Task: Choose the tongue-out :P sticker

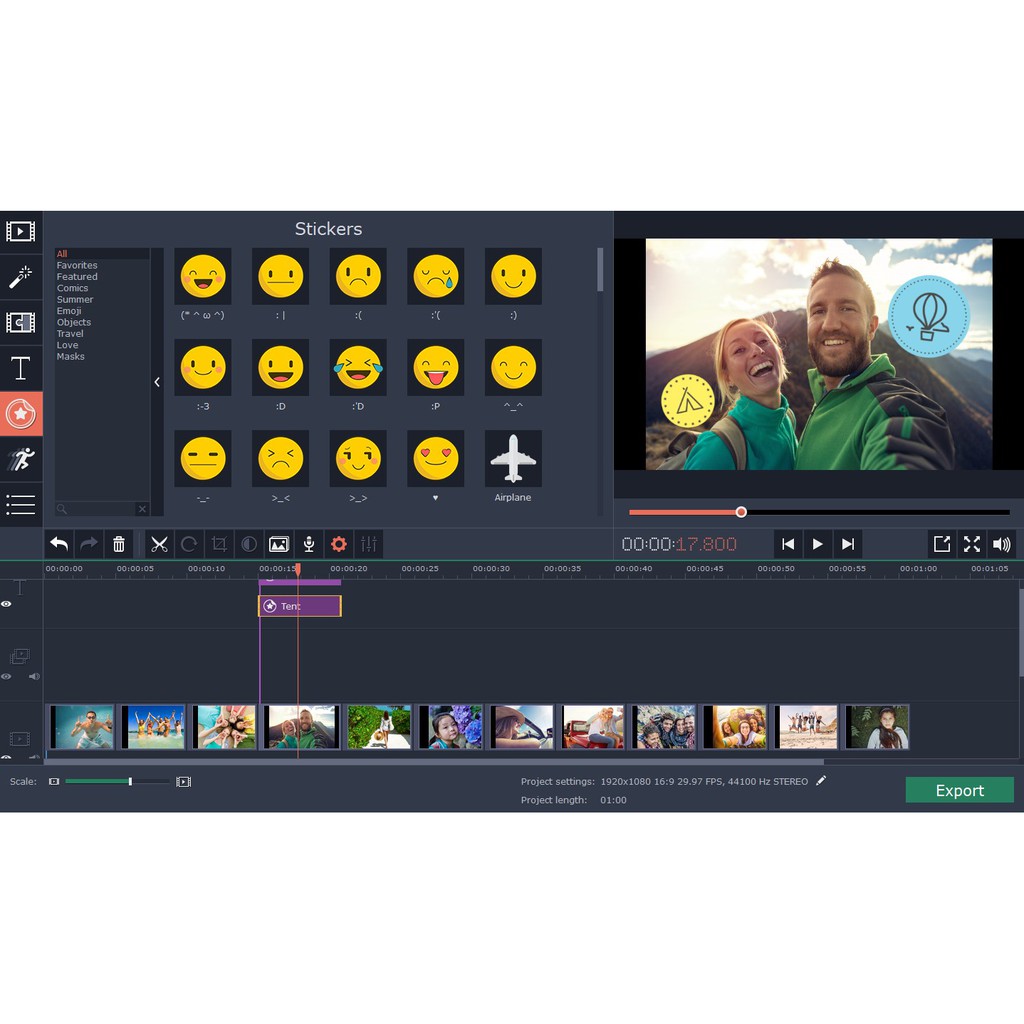Action: pyautogui.click(x=436, y=367)
